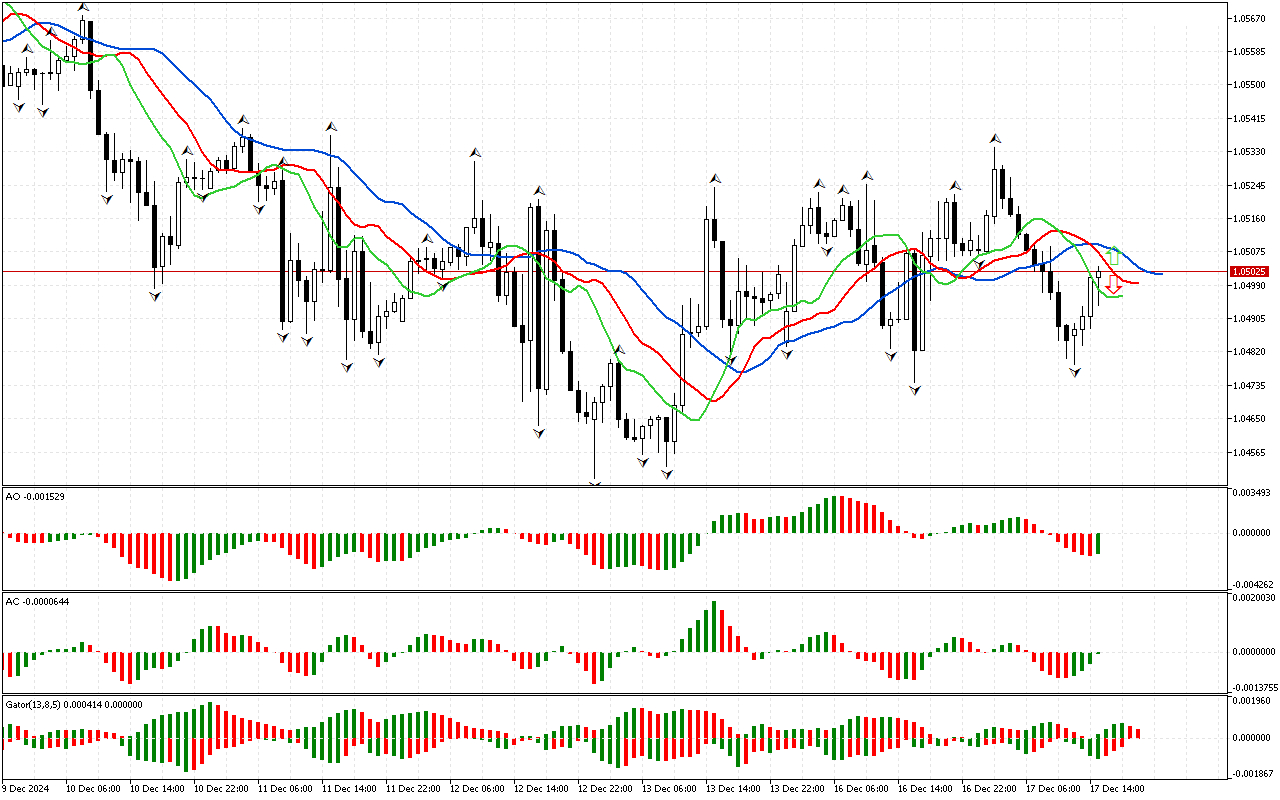1280x800 pixels.
Task: Click the 11 Dec 06:00 time axis label
Action: [x=285, y=789]
